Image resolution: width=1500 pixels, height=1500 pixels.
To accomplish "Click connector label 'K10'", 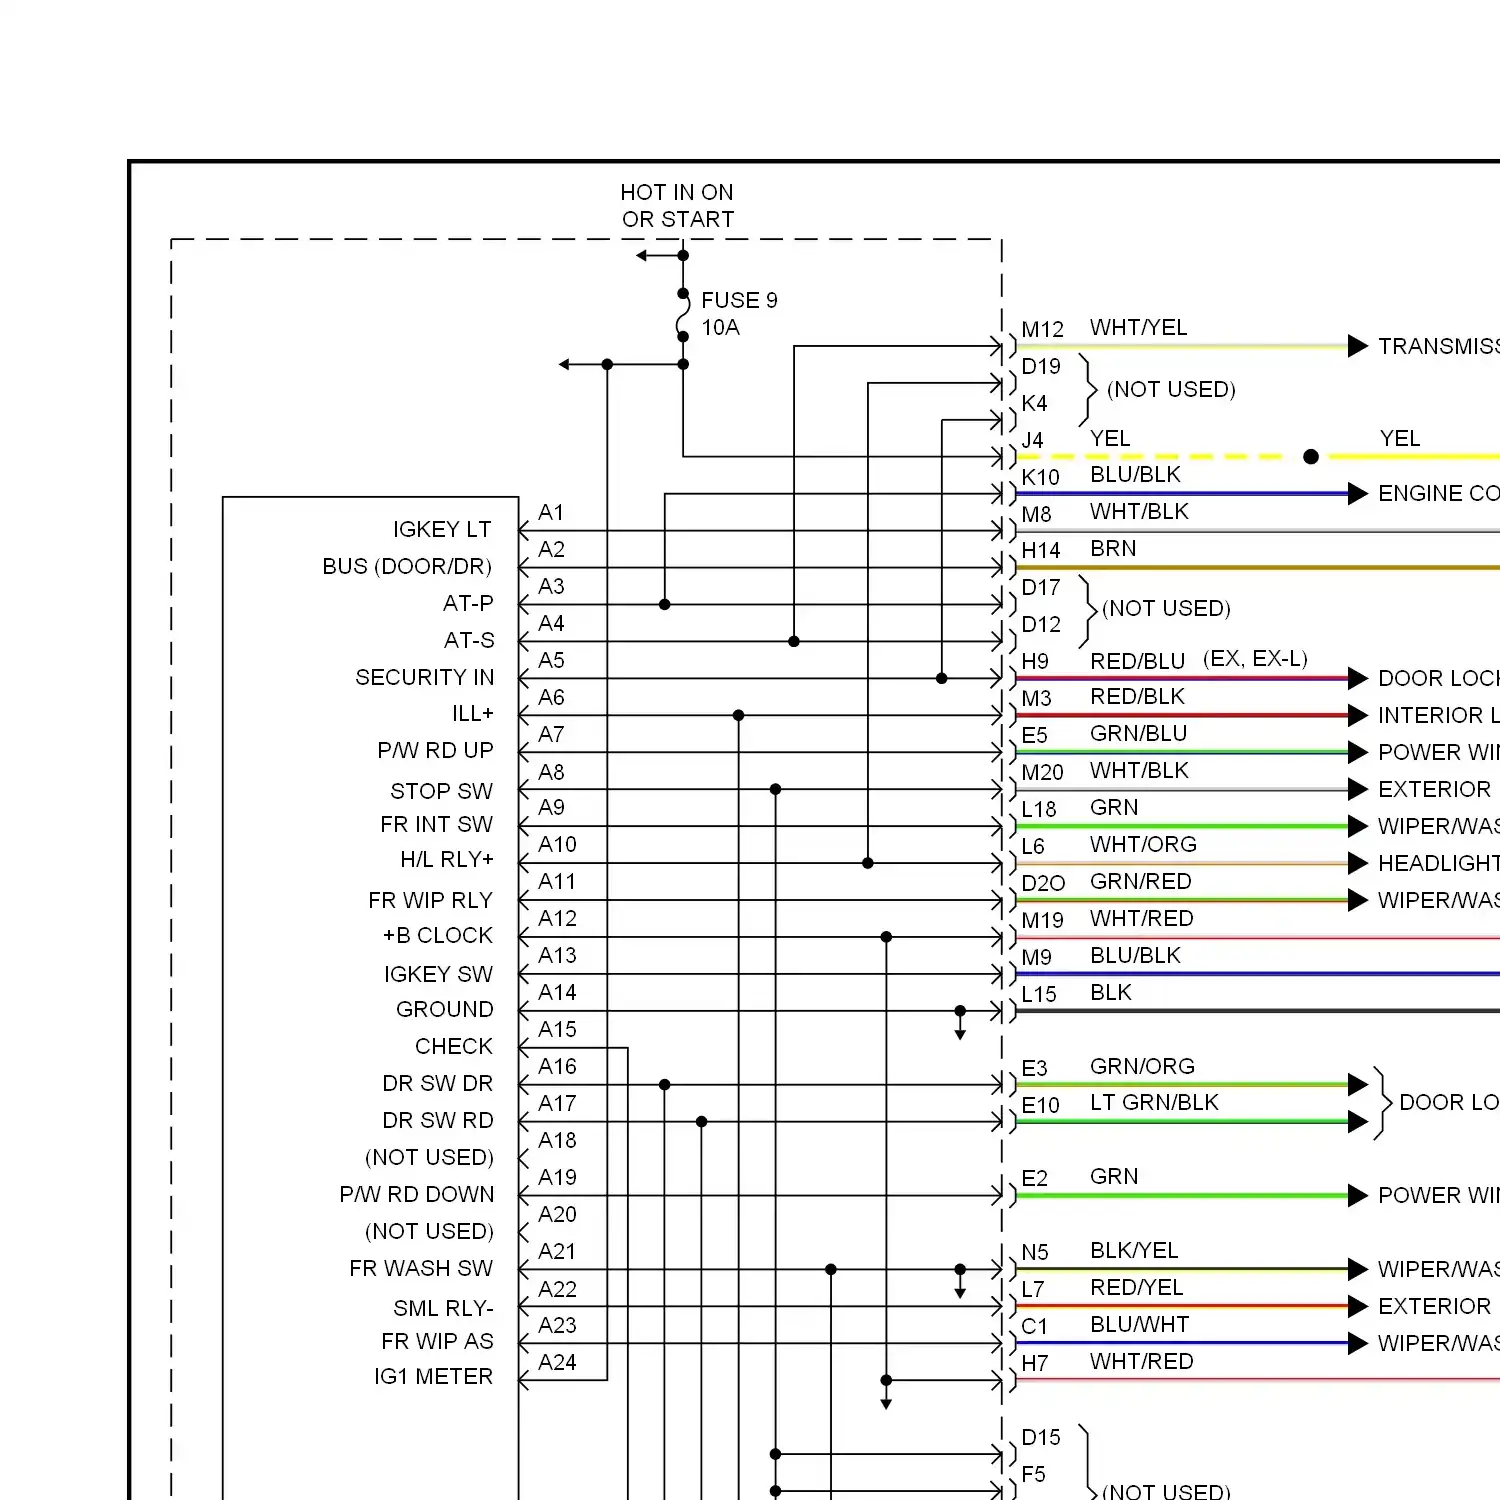I will pos(1040,477).
